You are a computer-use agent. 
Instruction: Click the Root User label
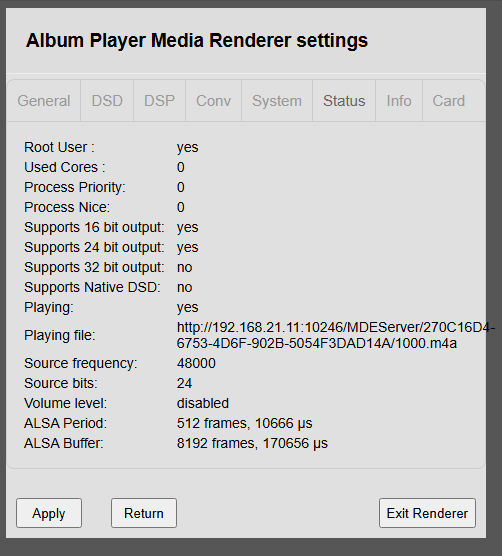[59, 147]
